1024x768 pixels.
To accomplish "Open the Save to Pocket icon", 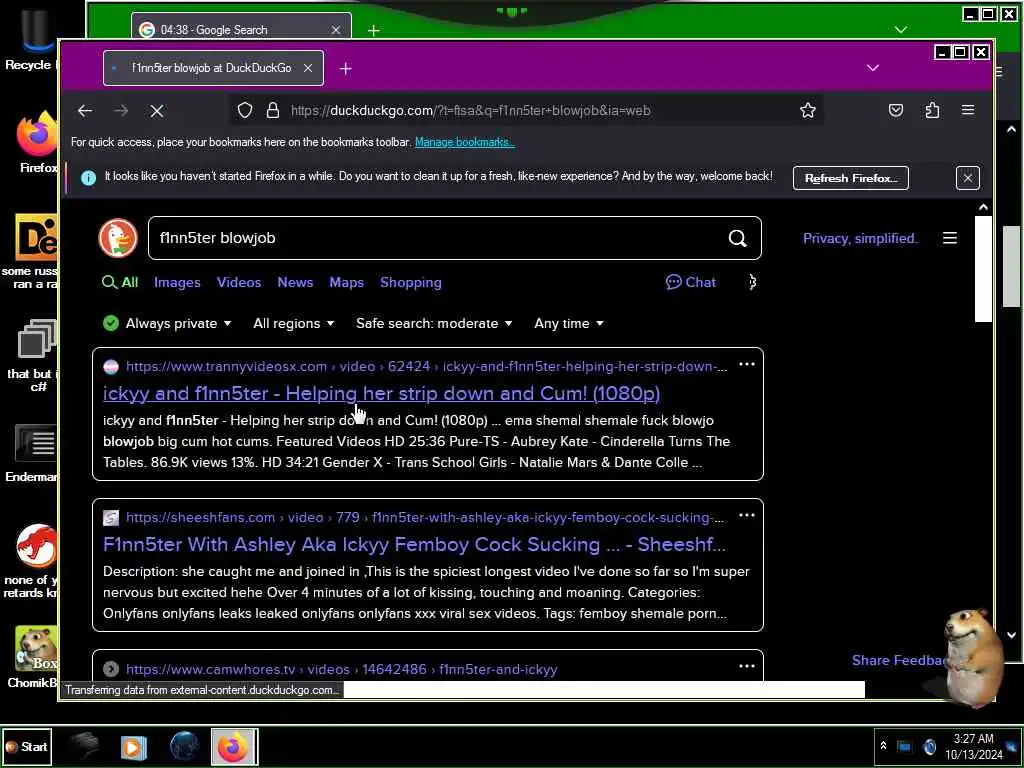I will (x=896, y=110).
